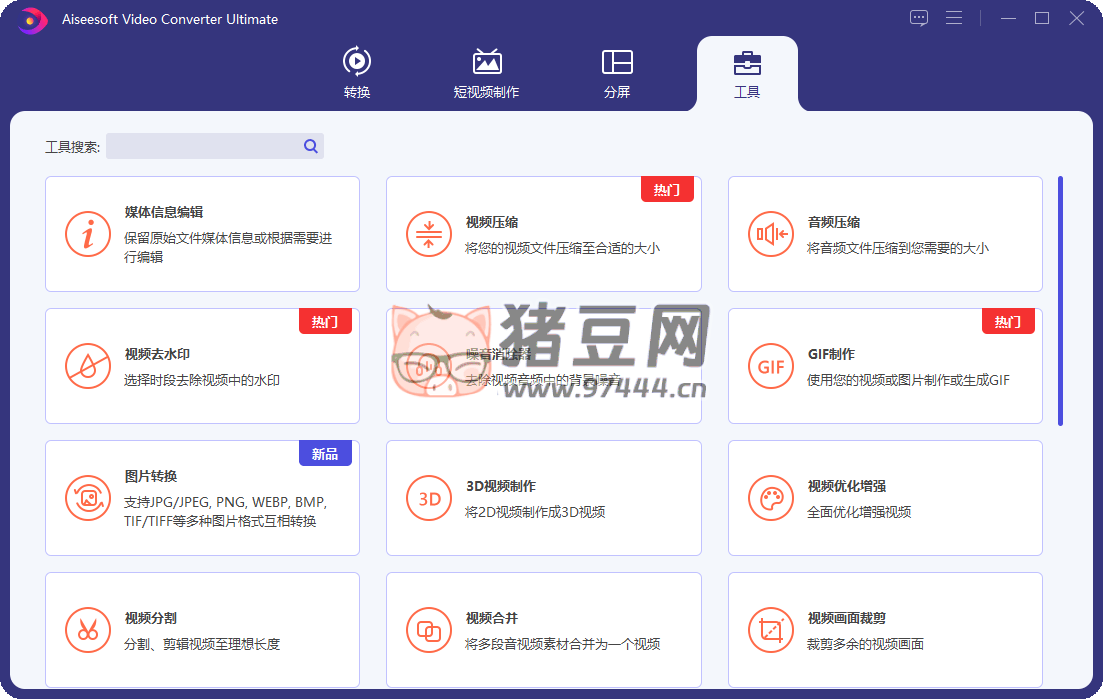The height and width of the screenshot is (699, 1103).
Task: Select the 音频压缩 speaker icon
Action: coord(771,235)
